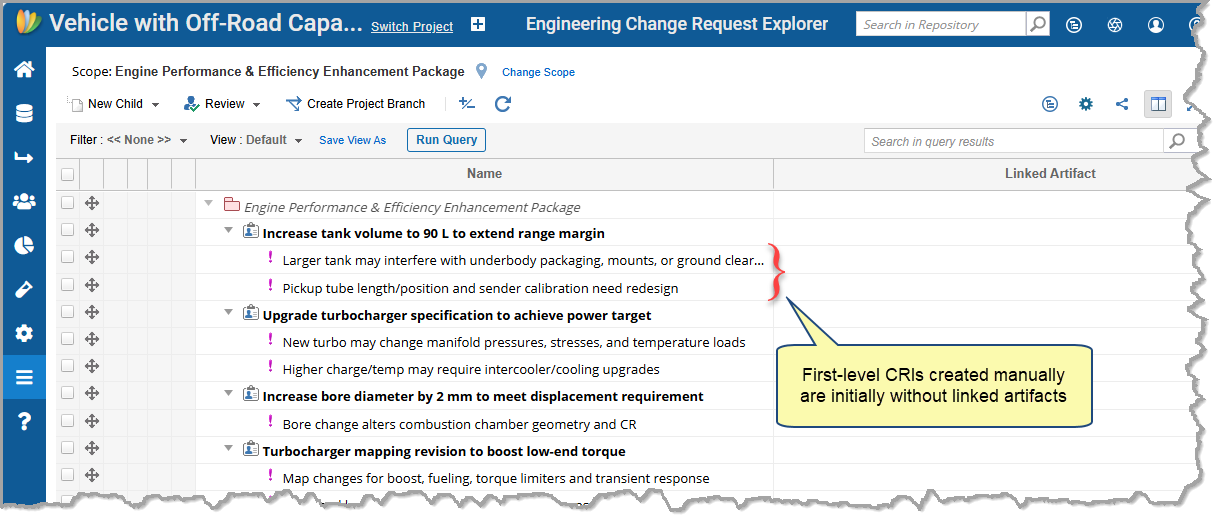Viewport: 1224px width, 526px height.
Task: Check the select-all checkbox in header row
Action: pos(68,175)
